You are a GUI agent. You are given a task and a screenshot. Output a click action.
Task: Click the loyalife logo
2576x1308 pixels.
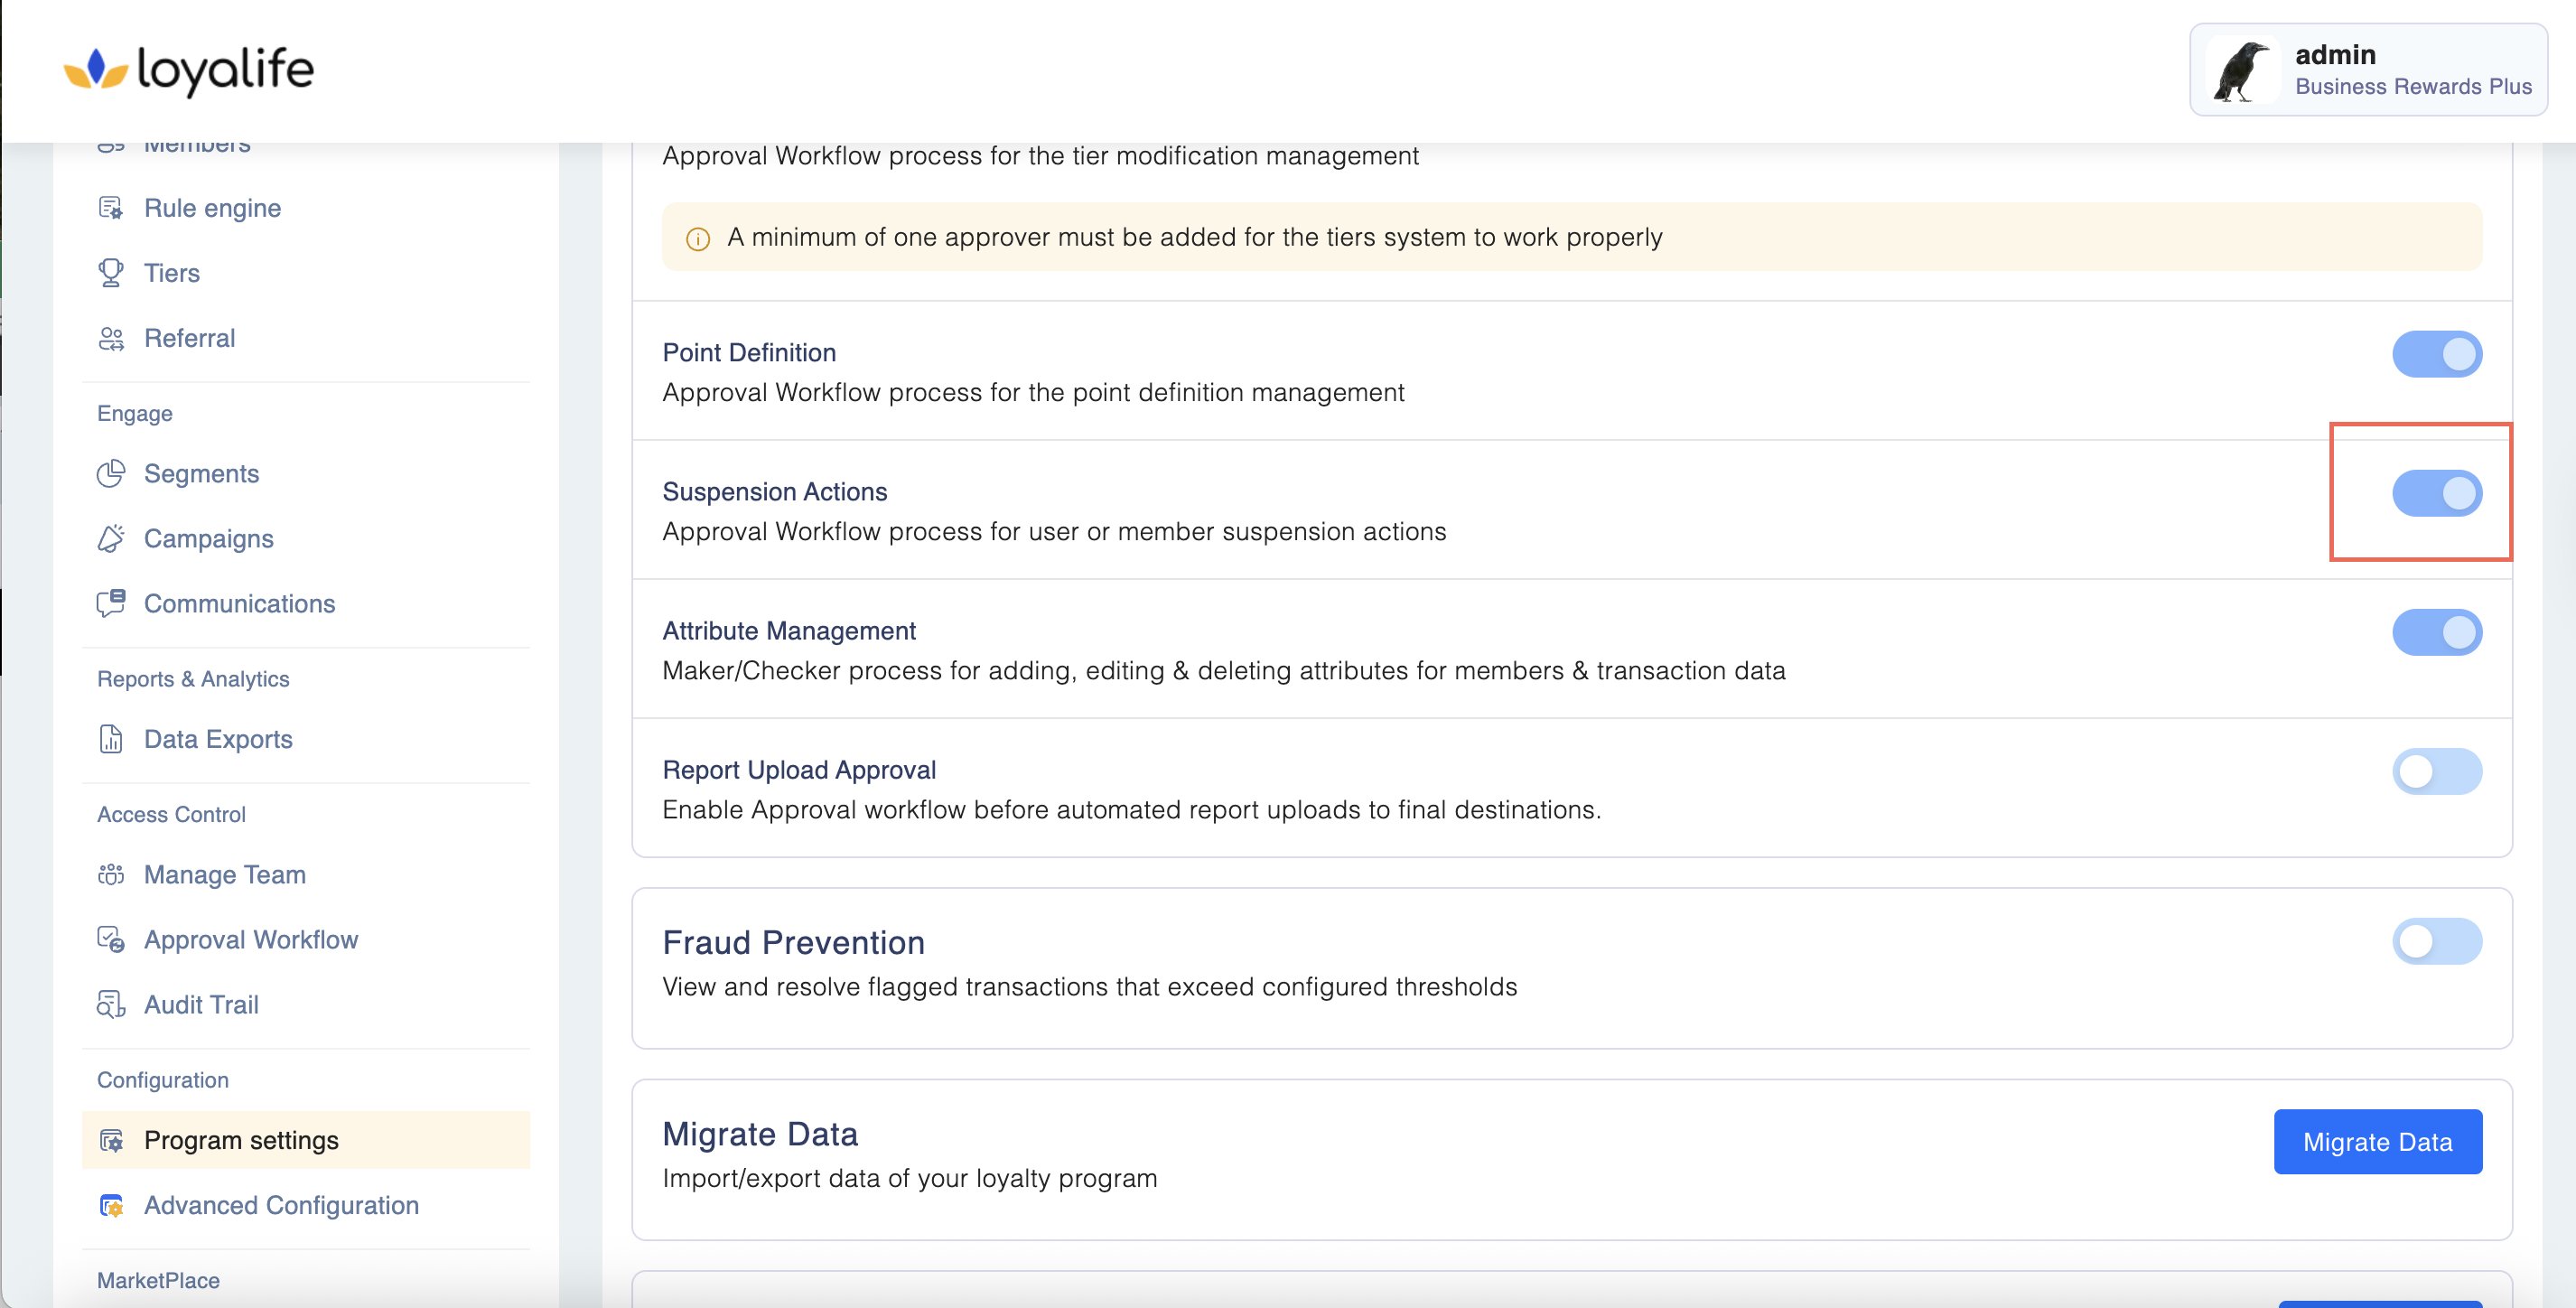189,70
